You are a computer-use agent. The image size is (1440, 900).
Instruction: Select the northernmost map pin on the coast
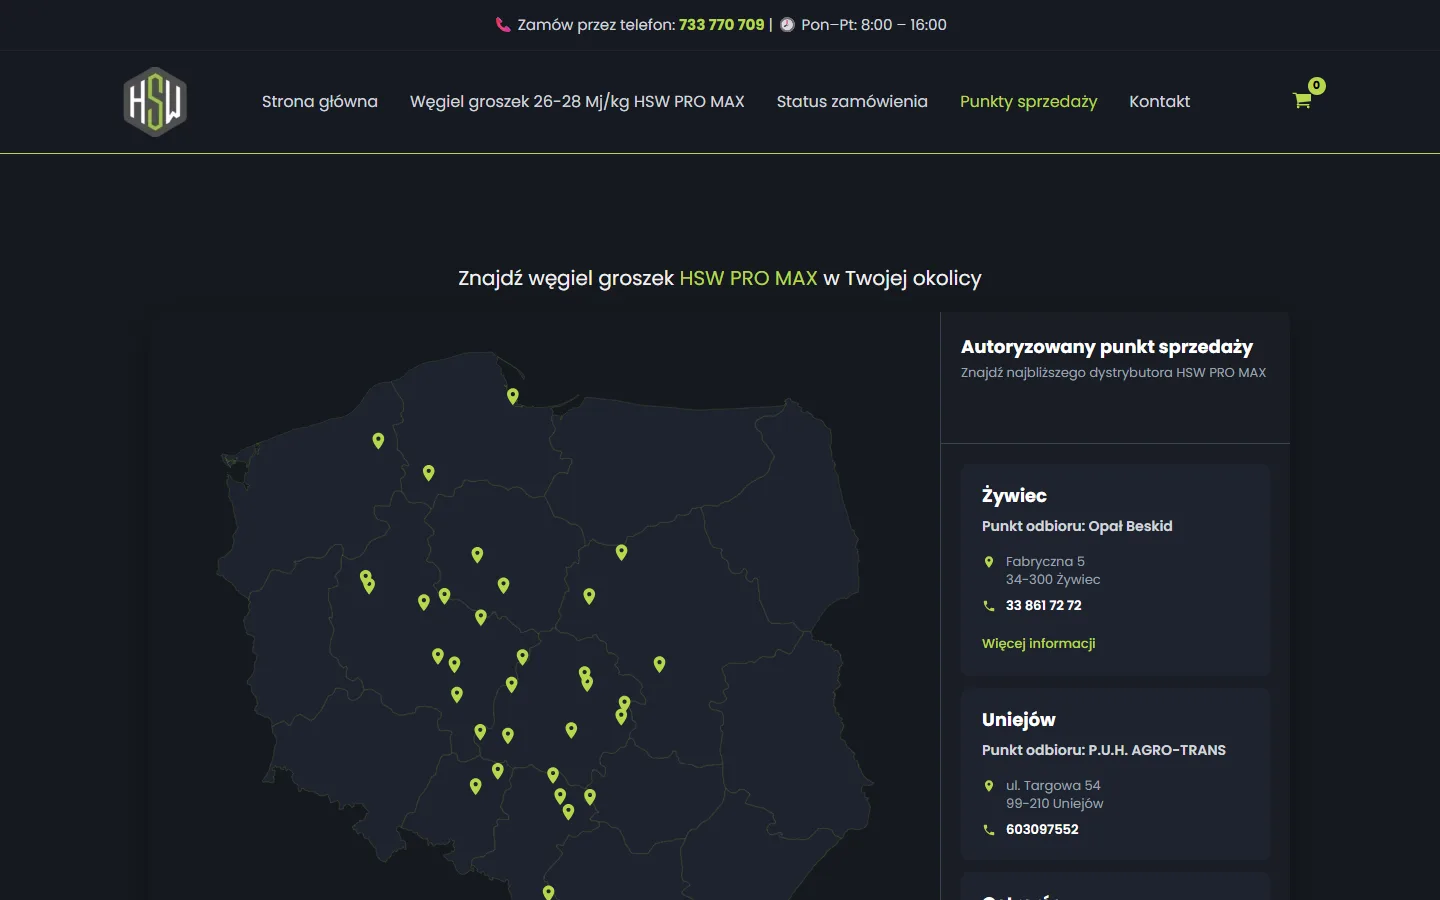coord(513,396)
